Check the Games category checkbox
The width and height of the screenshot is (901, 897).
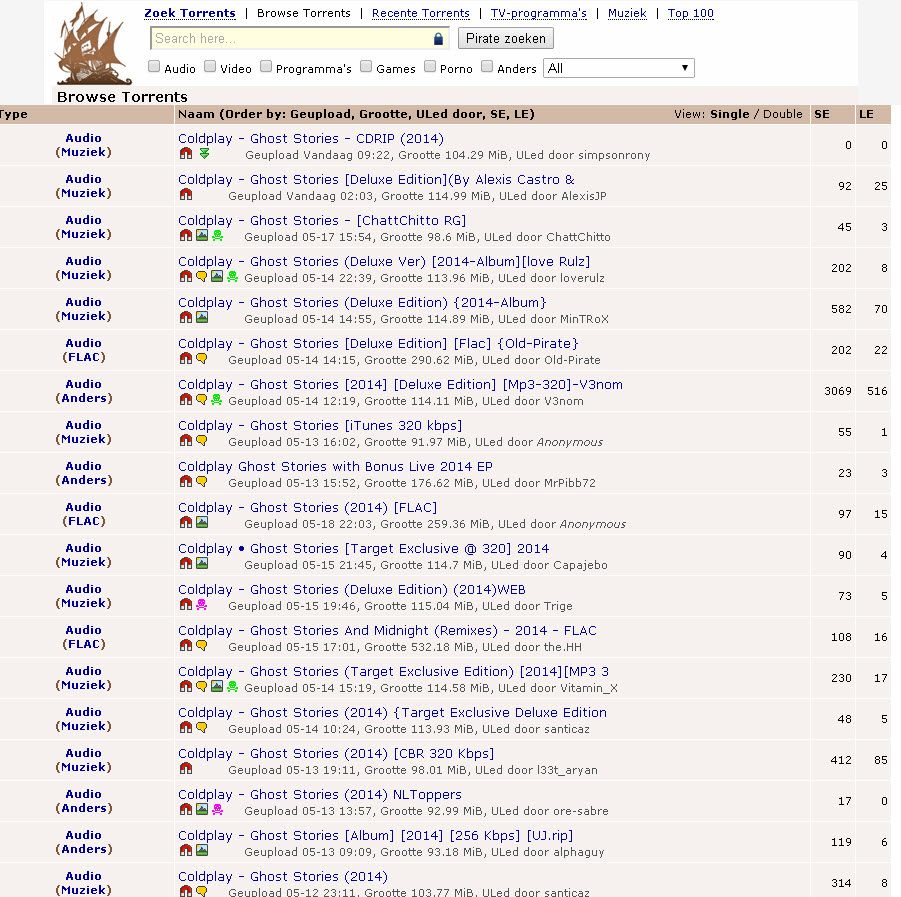pos(366,67)
